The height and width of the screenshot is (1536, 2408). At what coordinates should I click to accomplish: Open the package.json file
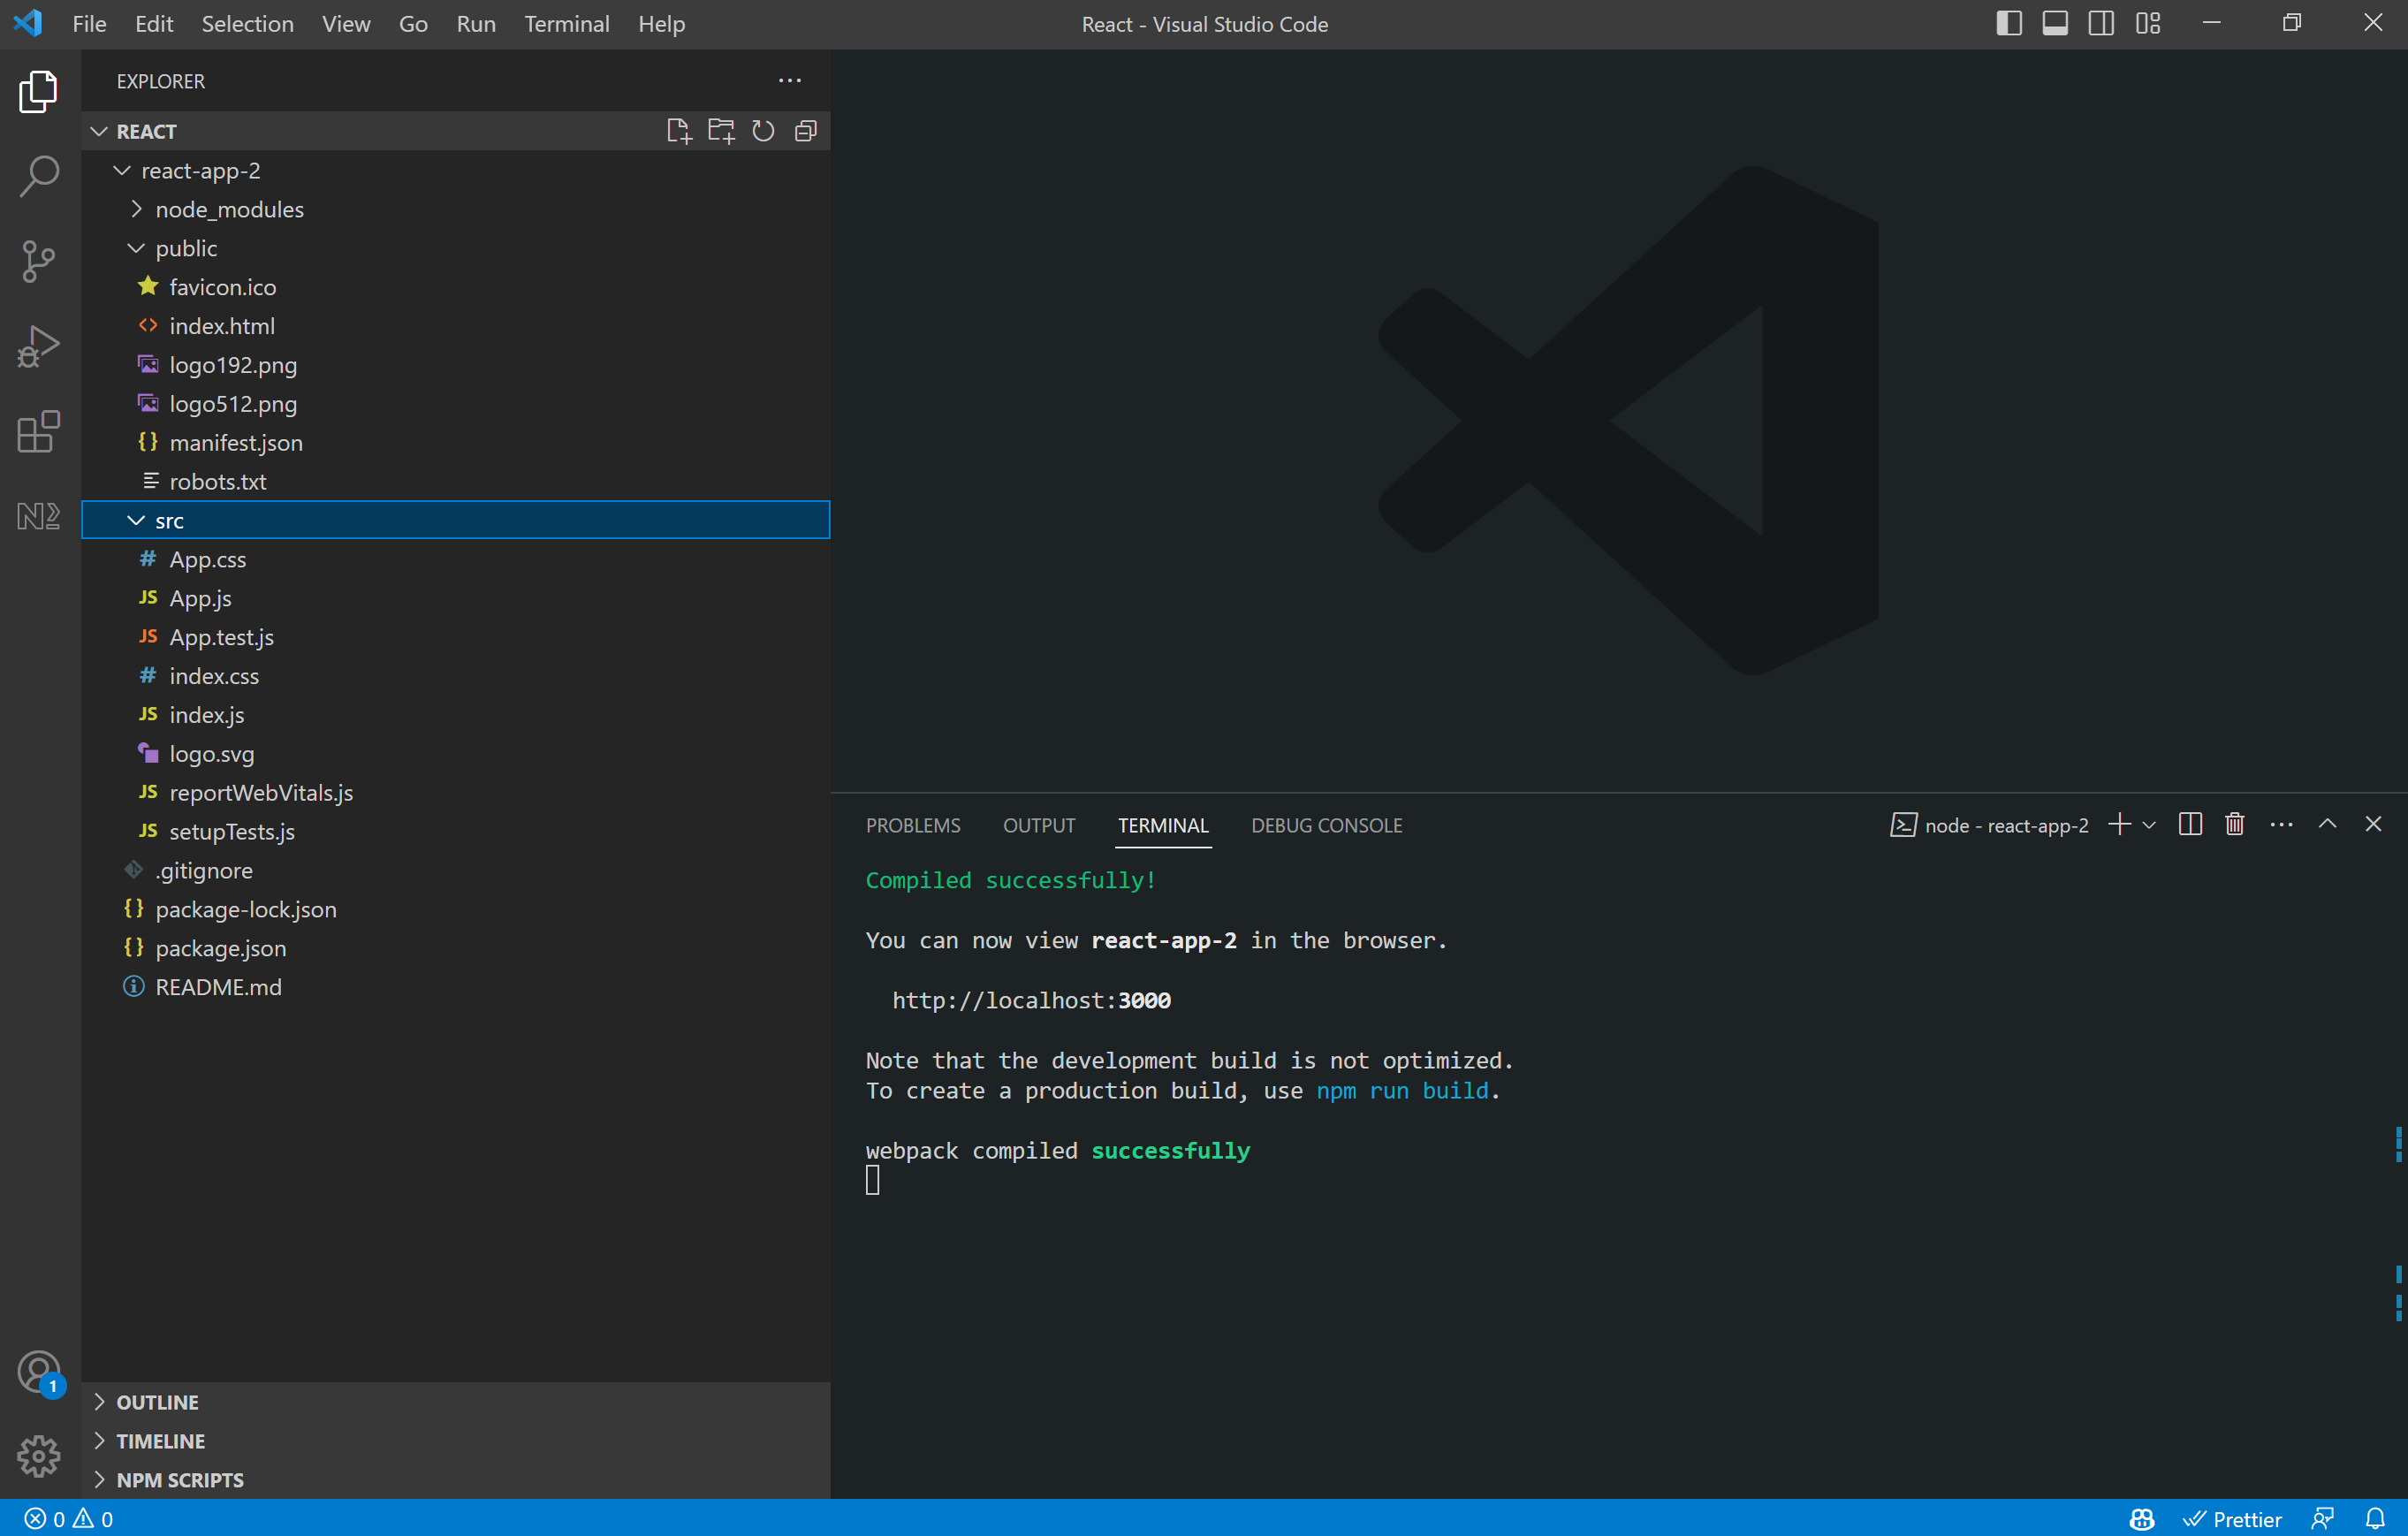pyautogui.click(x=456, y=948)
